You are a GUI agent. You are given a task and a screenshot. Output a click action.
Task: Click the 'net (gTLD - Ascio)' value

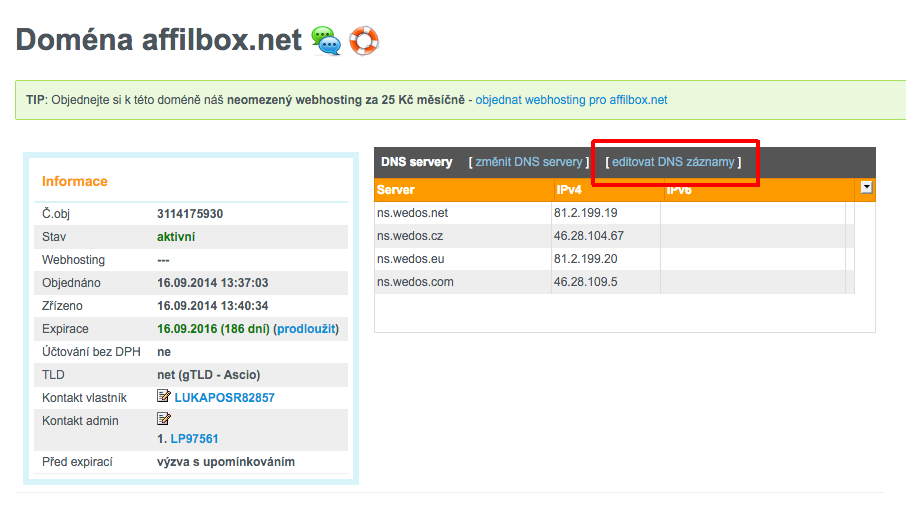[209, 375]
